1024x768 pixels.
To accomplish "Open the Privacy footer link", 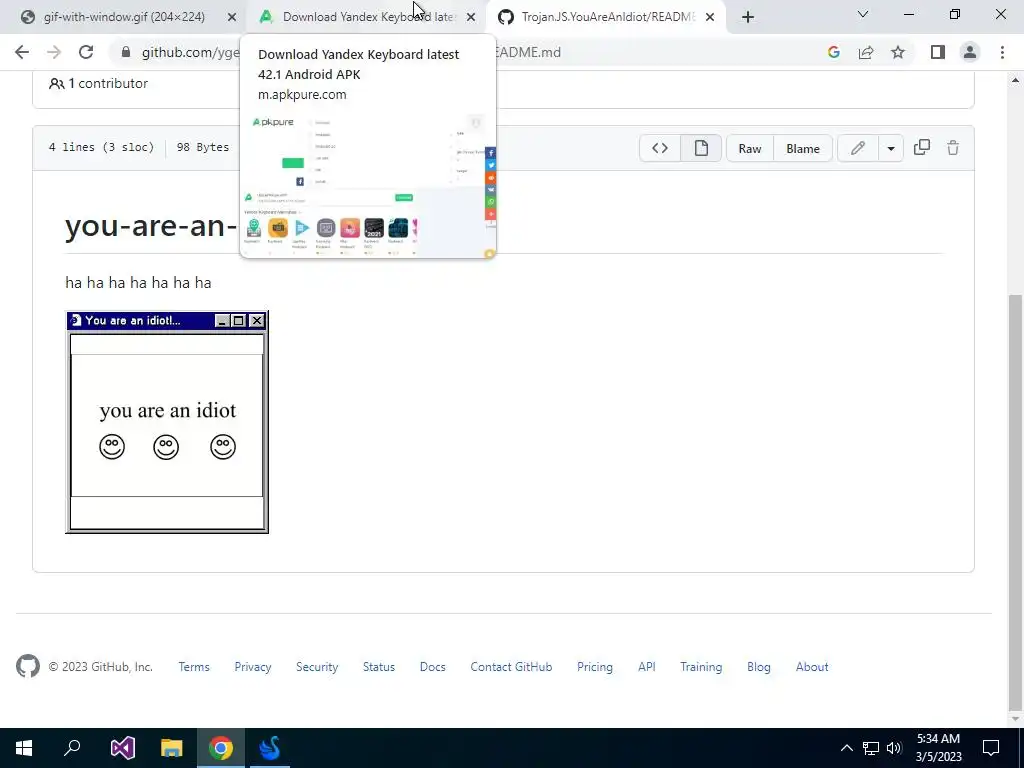I will coord(253,667).
